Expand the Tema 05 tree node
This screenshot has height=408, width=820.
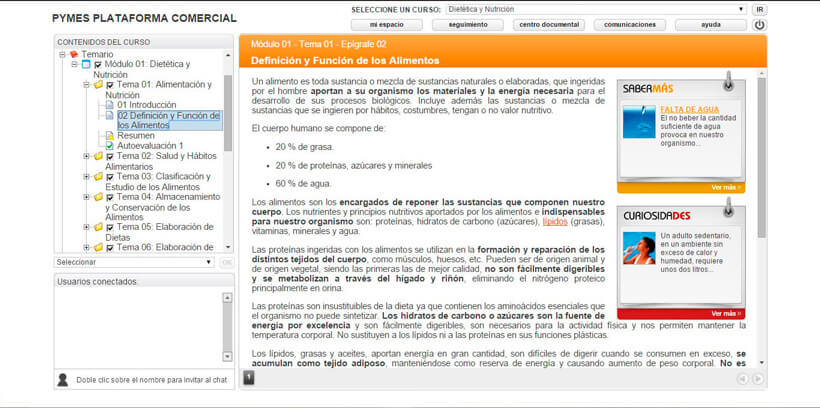[x=86, y=227]
